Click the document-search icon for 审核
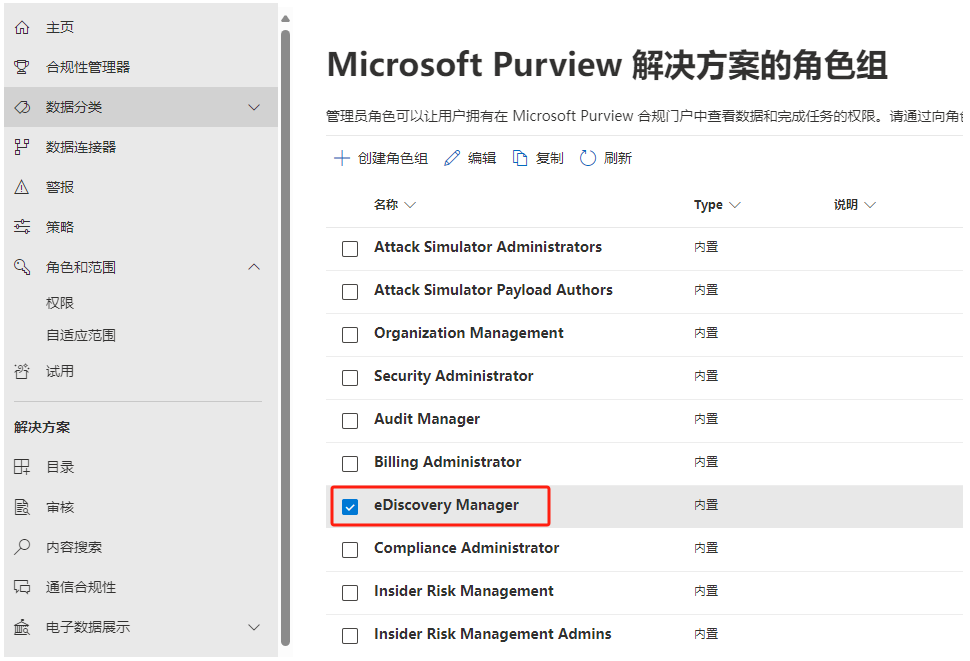The height and width of the screenshot is (661, 970). 22,507
